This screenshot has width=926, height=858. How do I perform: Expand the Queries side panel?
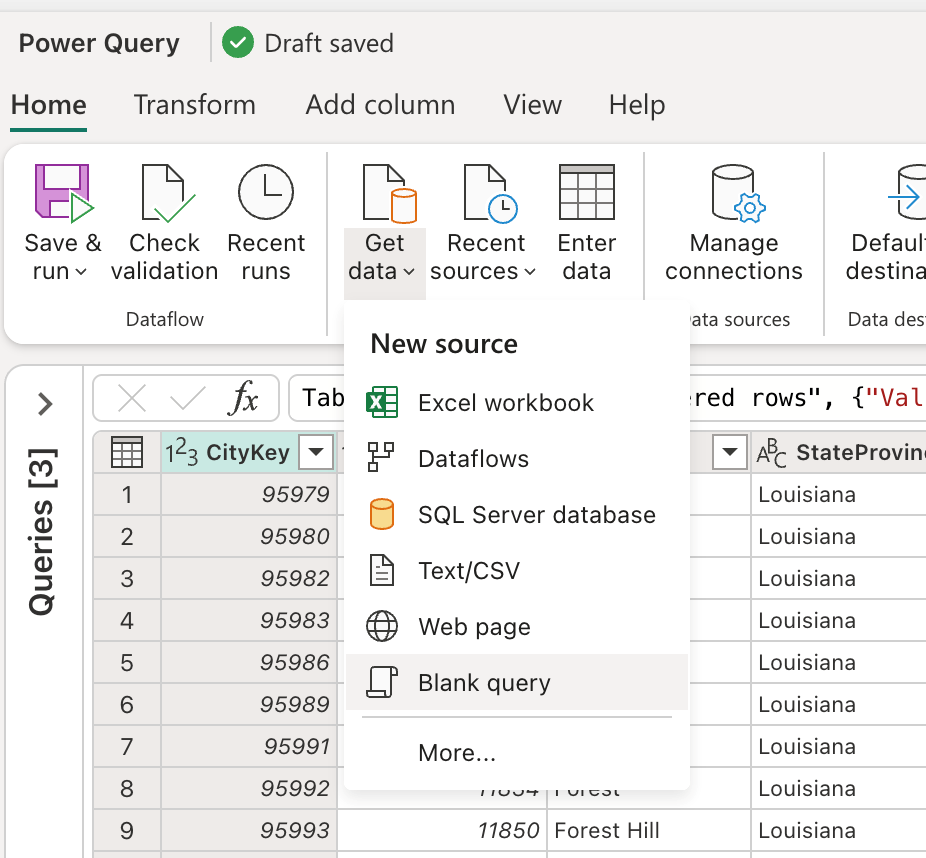43,404
